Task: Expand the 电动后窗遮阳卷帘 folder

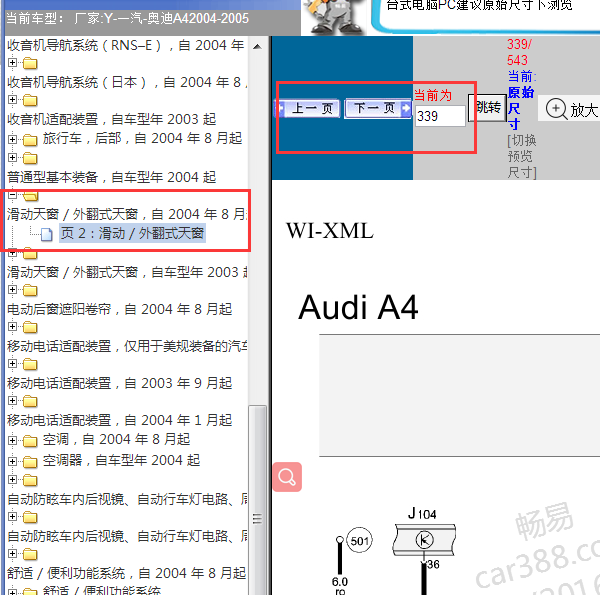Action: tap(12, 290)
